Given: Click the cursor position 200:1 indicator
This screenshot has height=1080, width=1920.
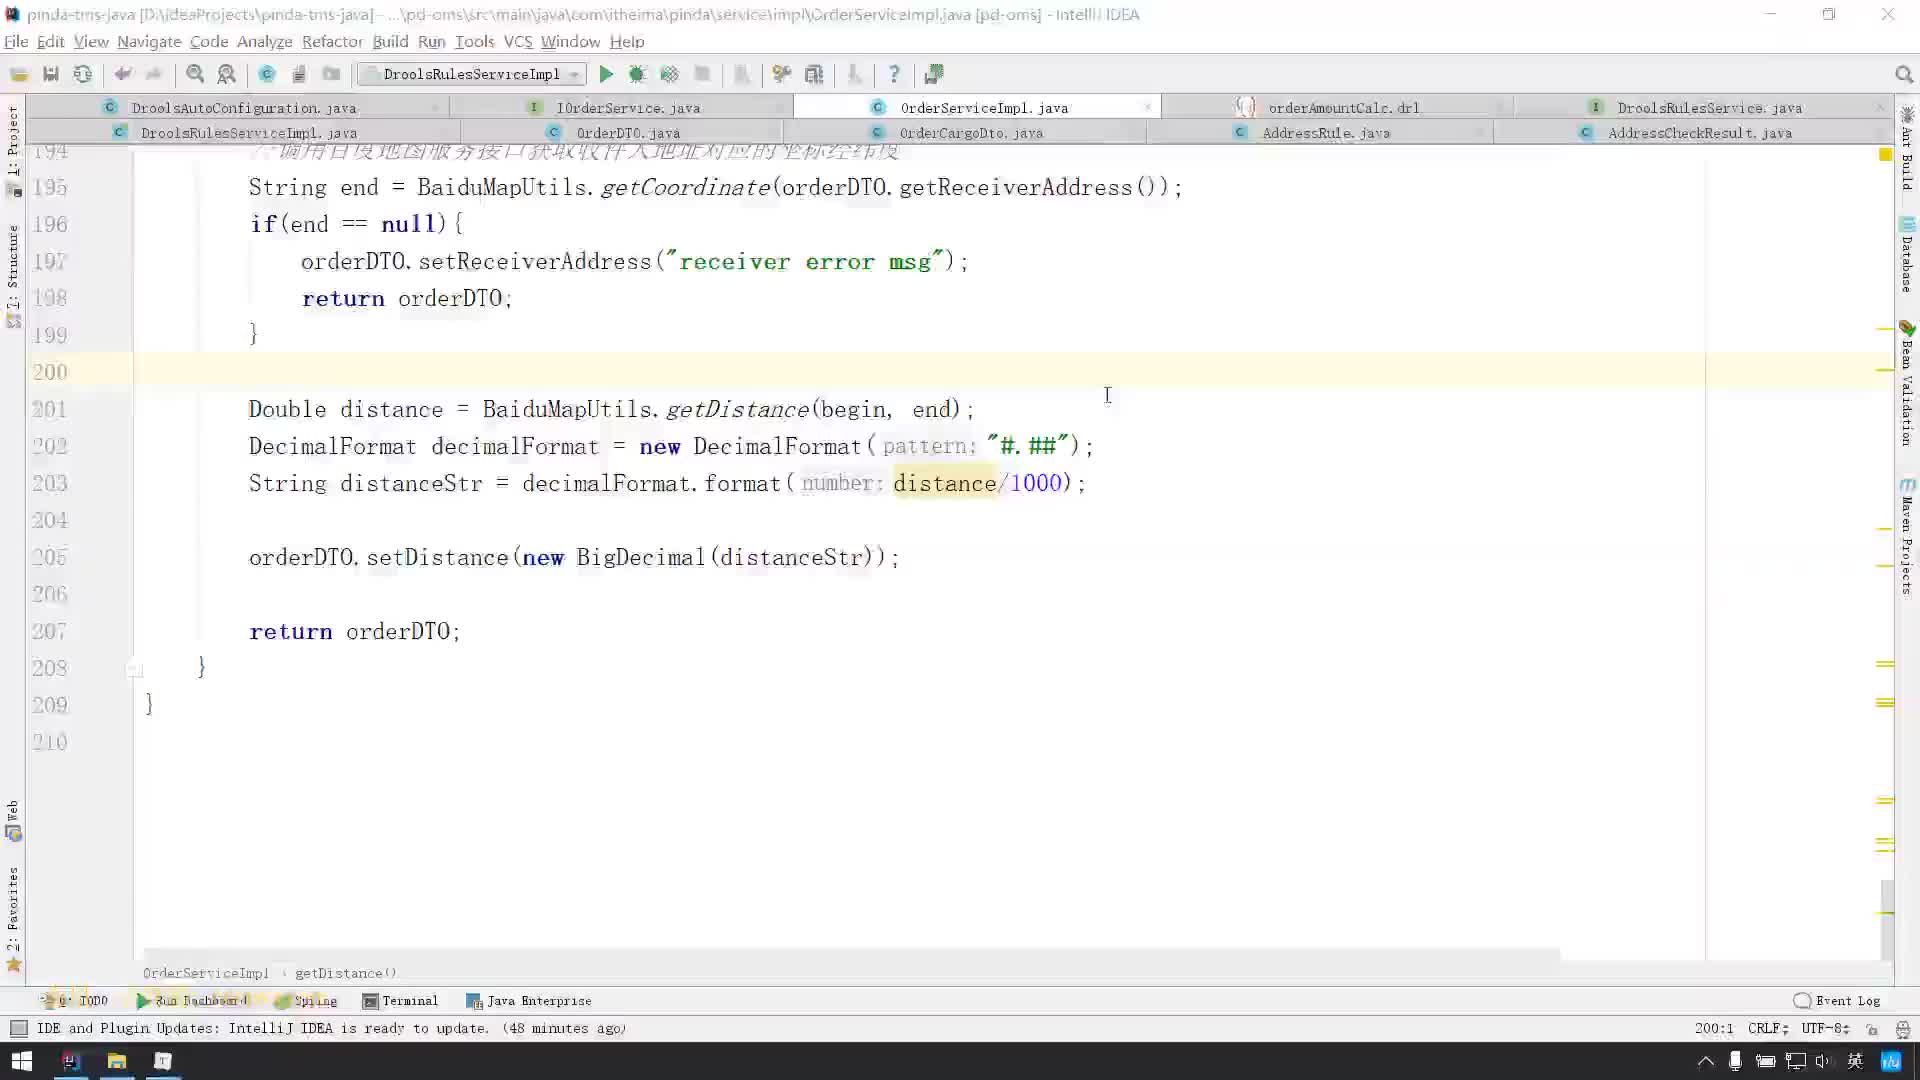Looking at the screenshot, I should pos(1714,1028).
